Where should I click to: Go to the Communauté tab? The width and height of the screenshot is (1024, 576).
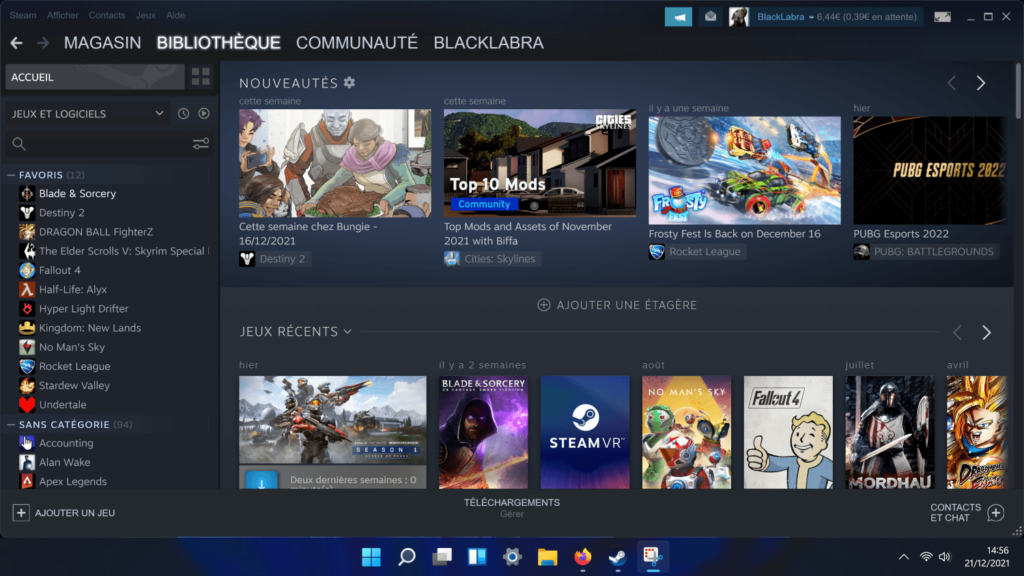[x=357, y=43]
